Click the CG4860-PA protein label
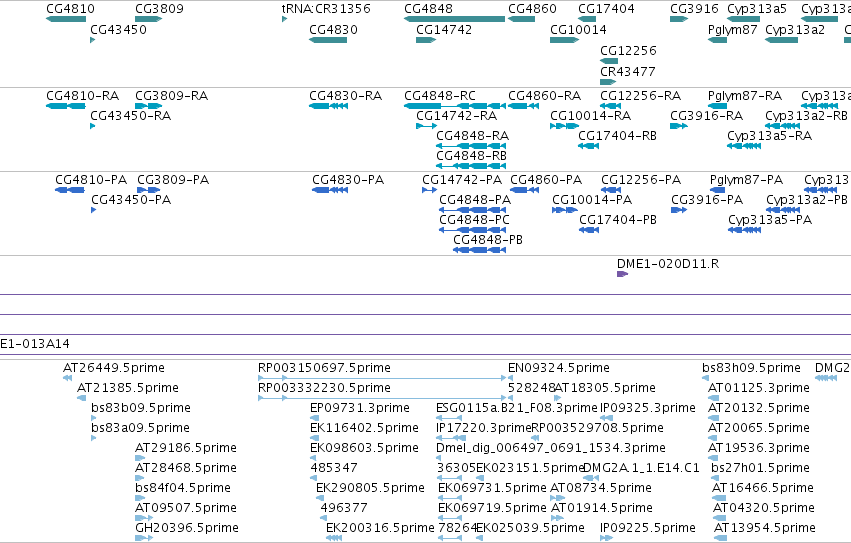 546,180
